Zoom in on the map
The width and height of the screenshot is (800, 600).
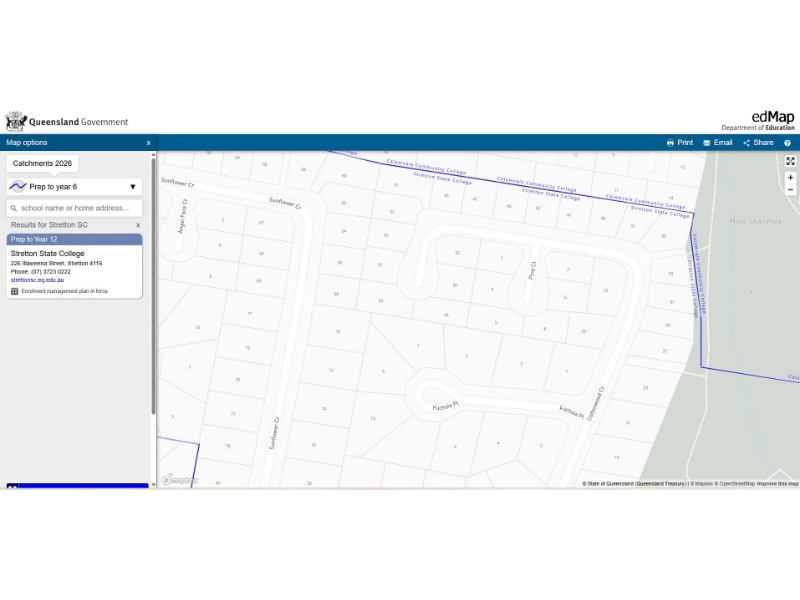tap(790, 177)
